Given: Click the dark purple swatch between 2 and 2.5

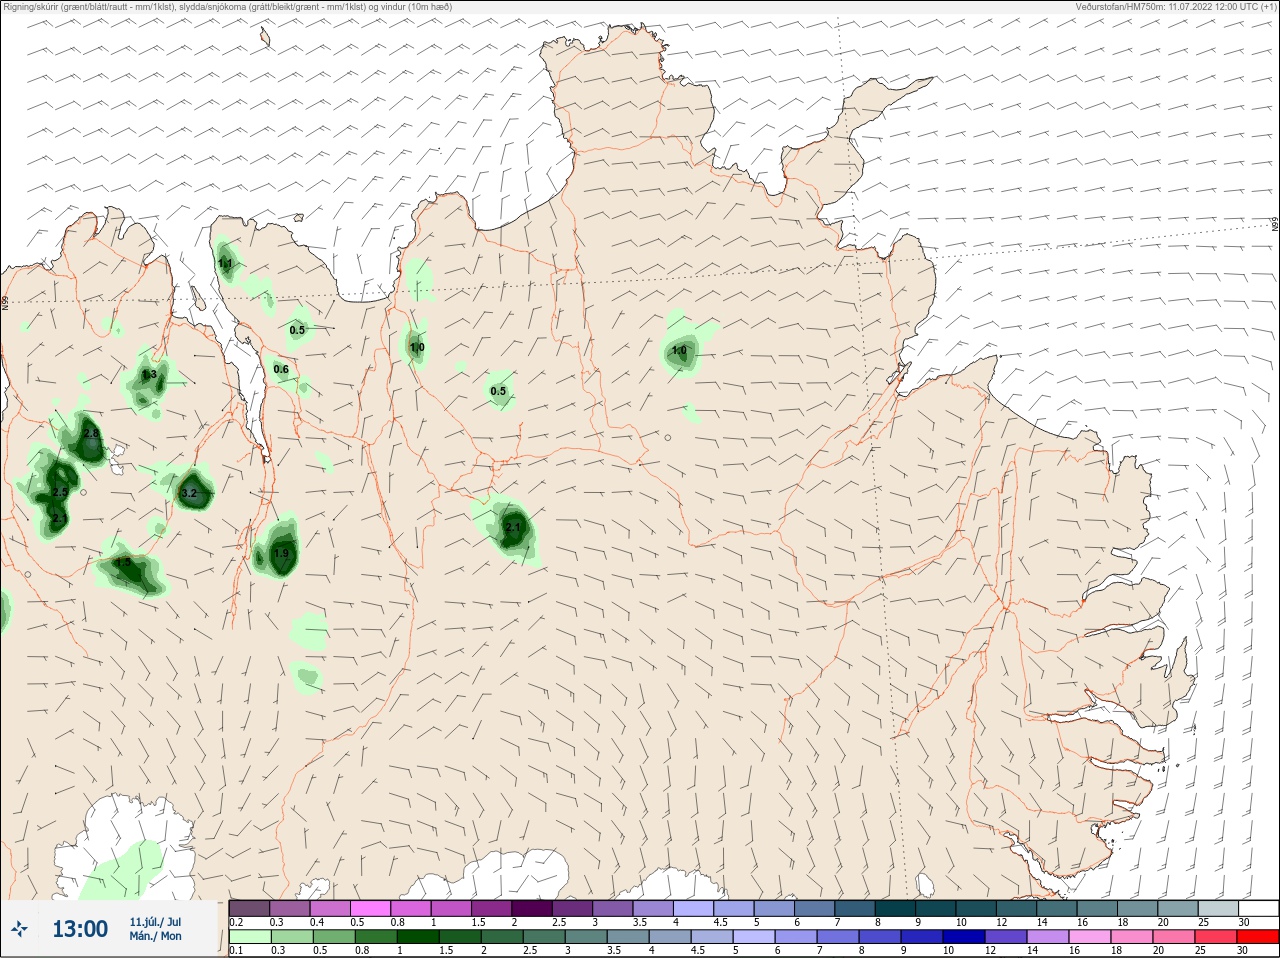Looking at the screenshot, I should (532, 908).
